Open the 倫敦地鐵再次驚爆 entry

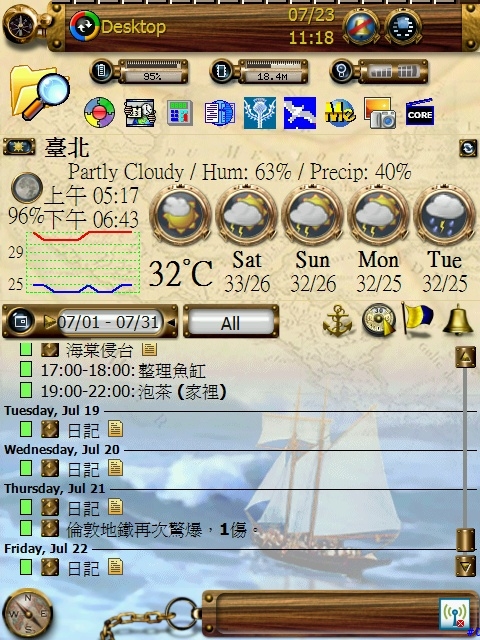pos(162,530)
